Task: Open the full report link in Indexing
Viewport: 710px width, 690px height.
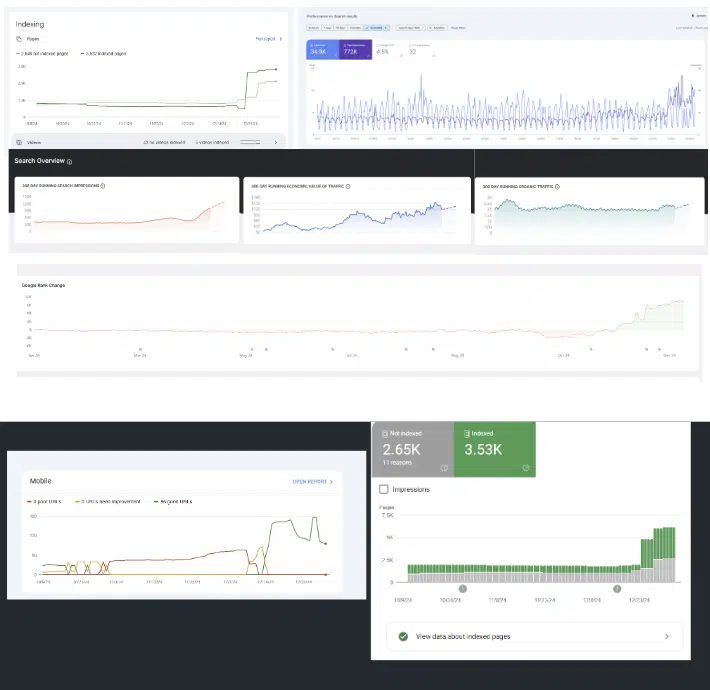Action: 267,39
